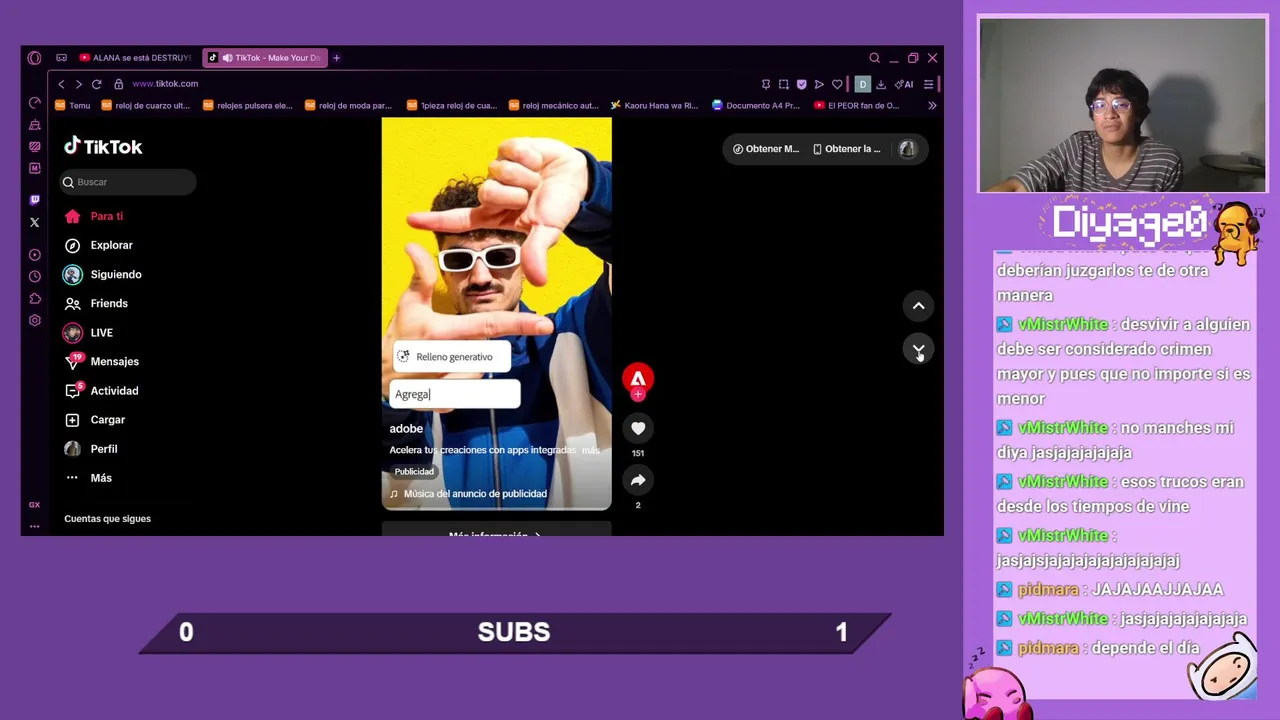Viewport: 1280px width, 720px height.
Task: Open 'relojes pulsera ele...' bookmark
Action: click(x=248, y=105)
